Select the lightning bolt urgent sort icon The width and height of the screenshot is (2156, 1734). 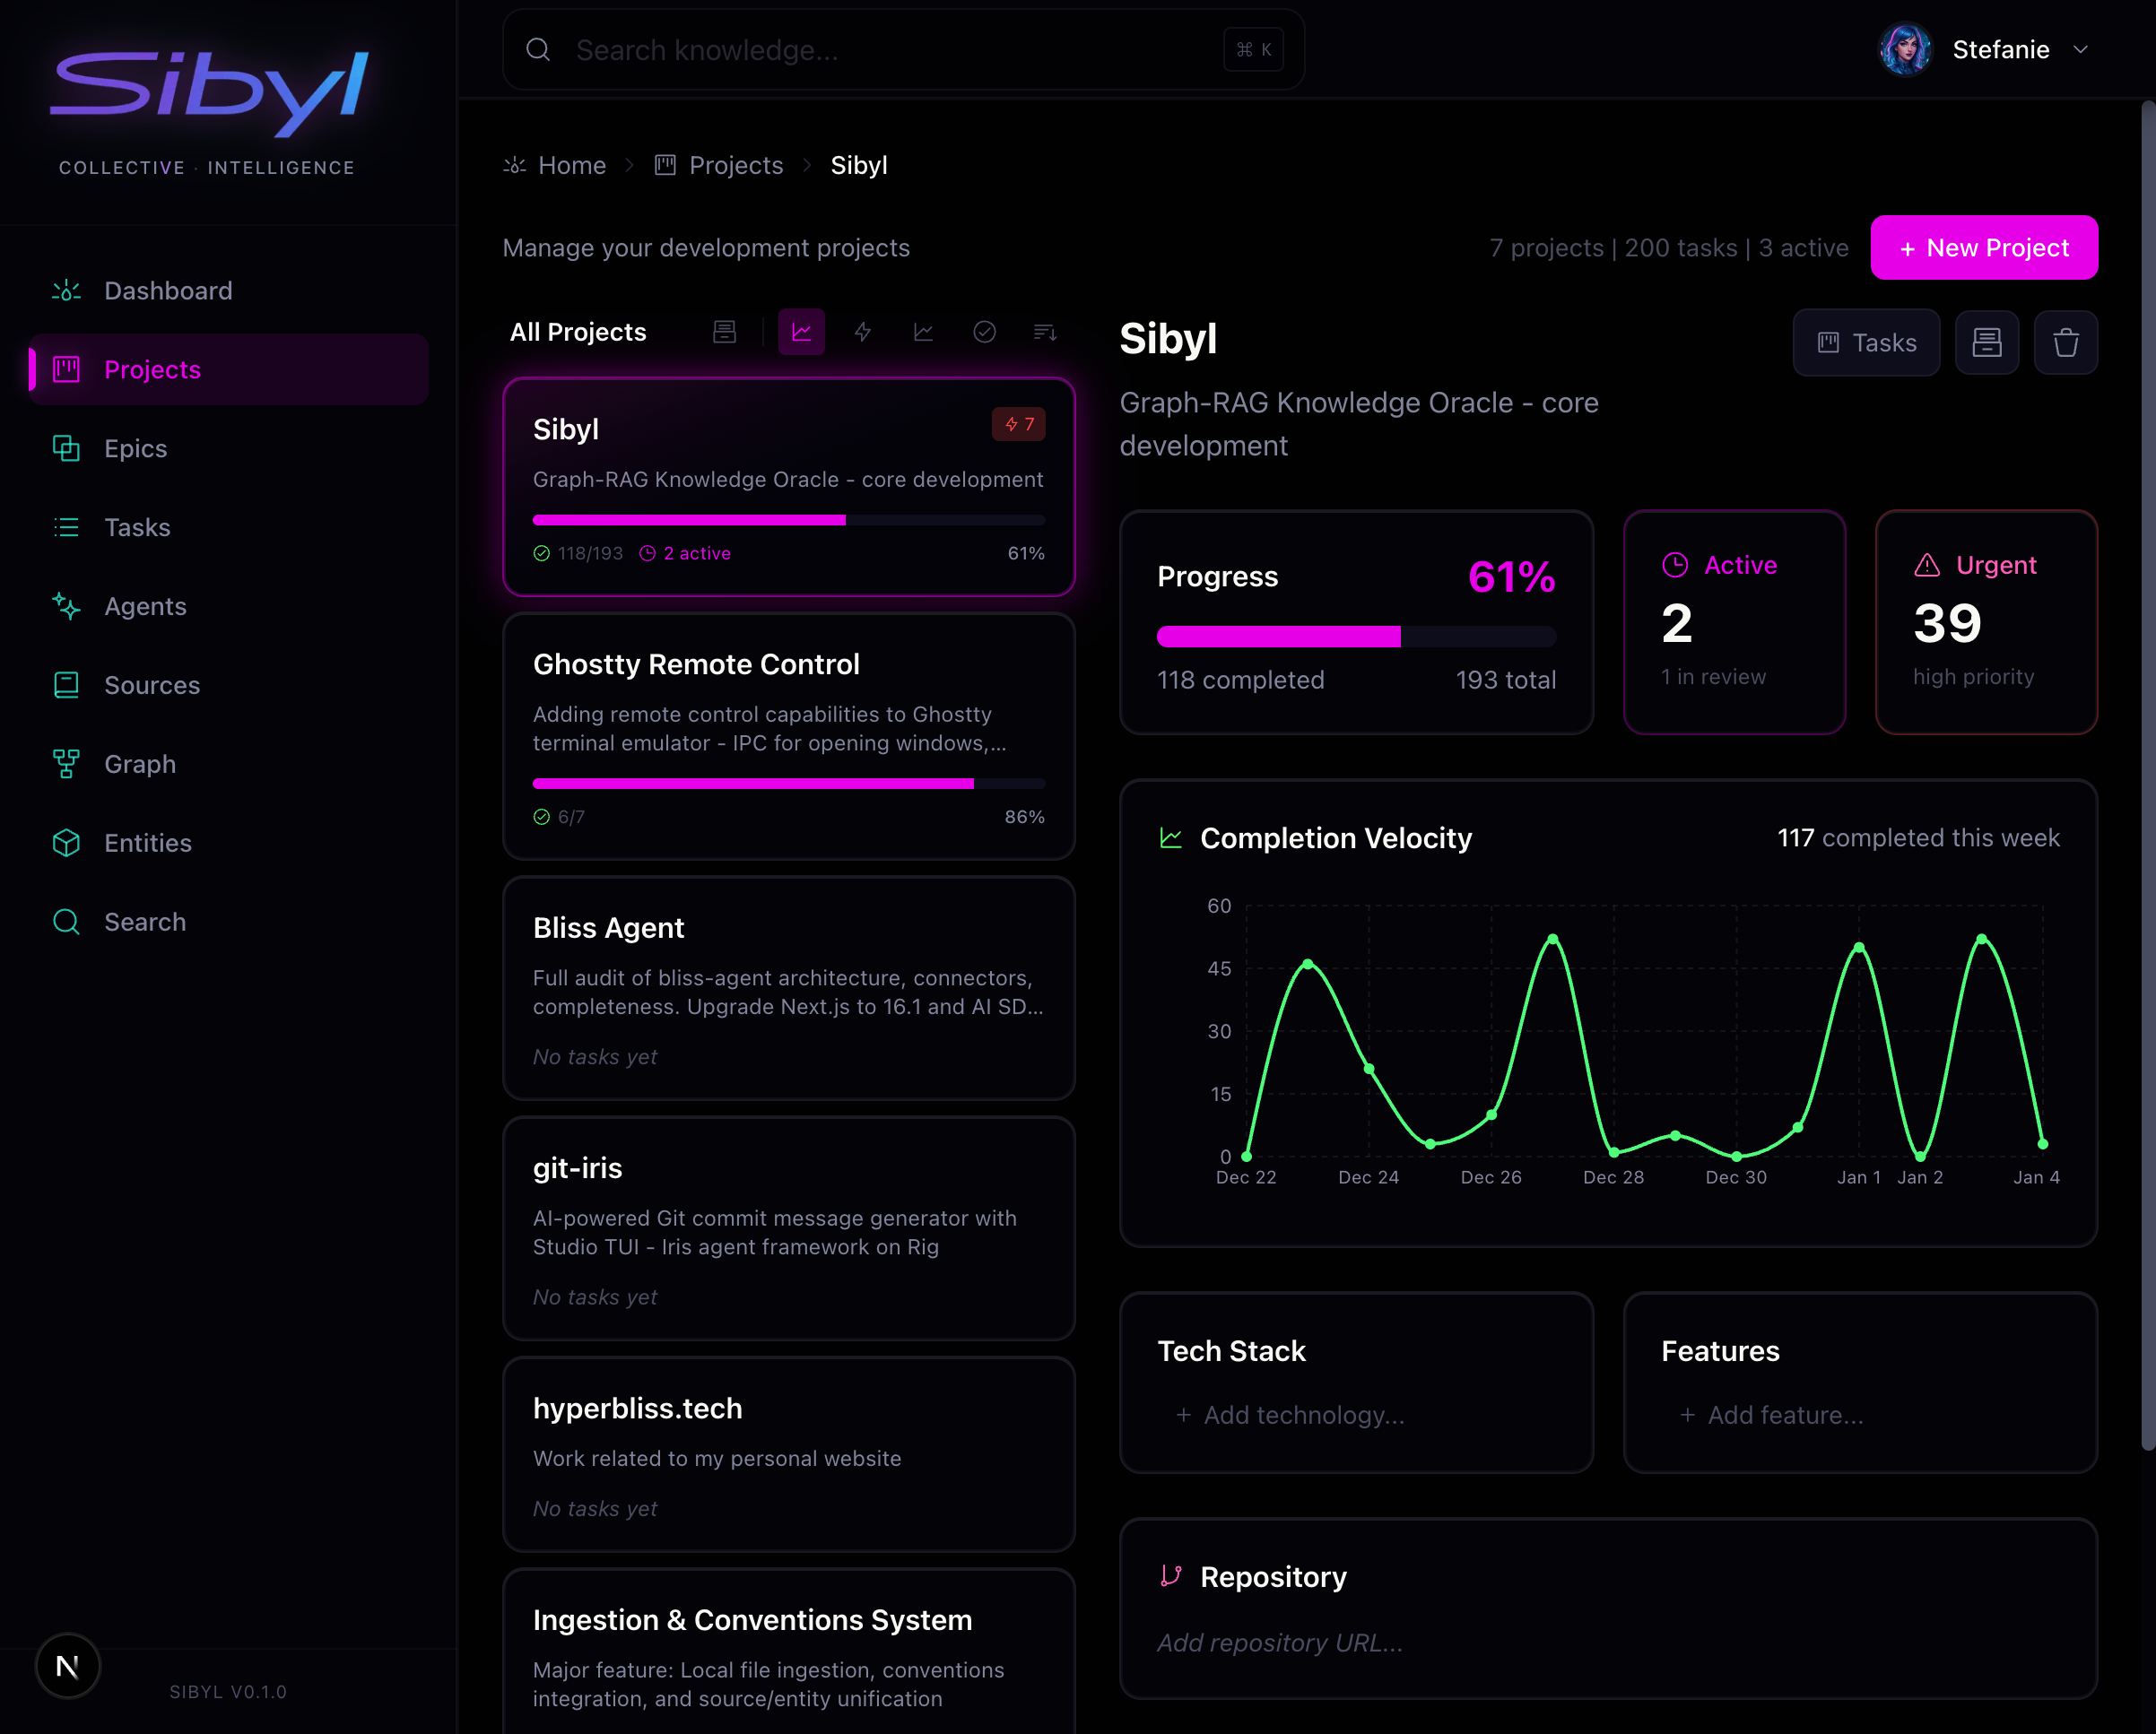point(862,332)
